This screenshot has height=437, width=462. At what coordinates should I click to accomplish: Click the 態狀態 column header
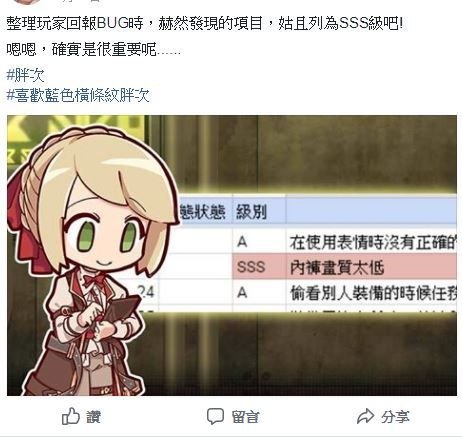203,211
